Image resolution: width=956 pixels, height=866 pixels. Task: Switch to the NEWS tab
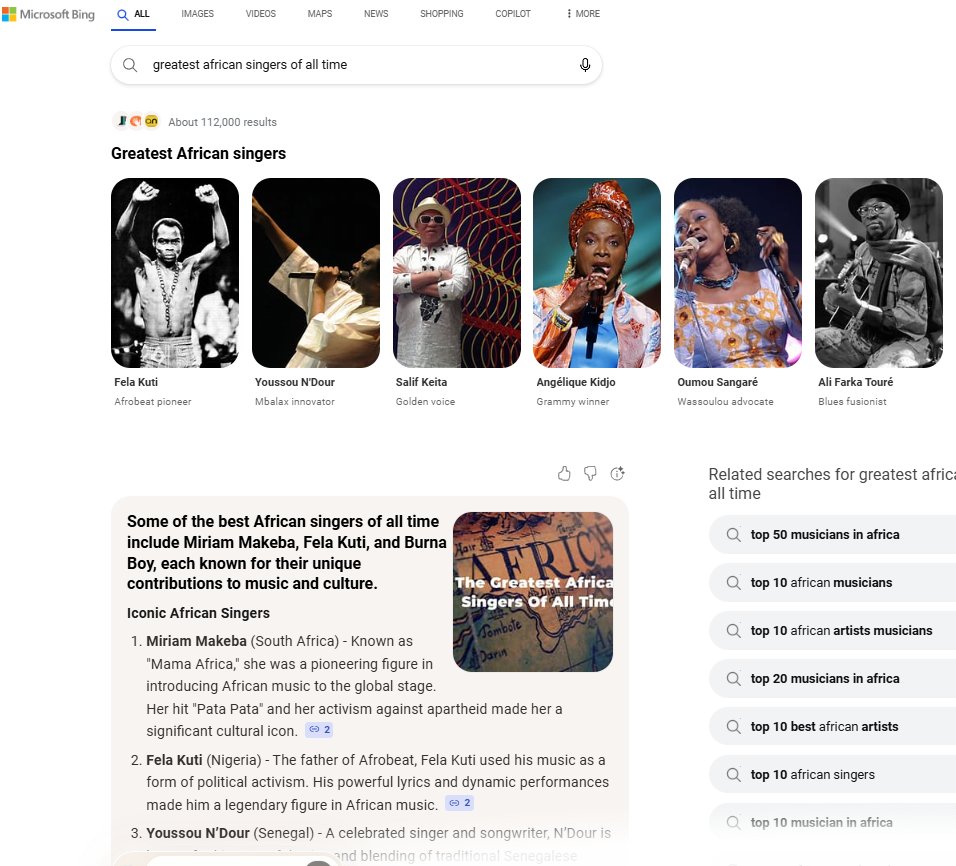click(376, 13)
